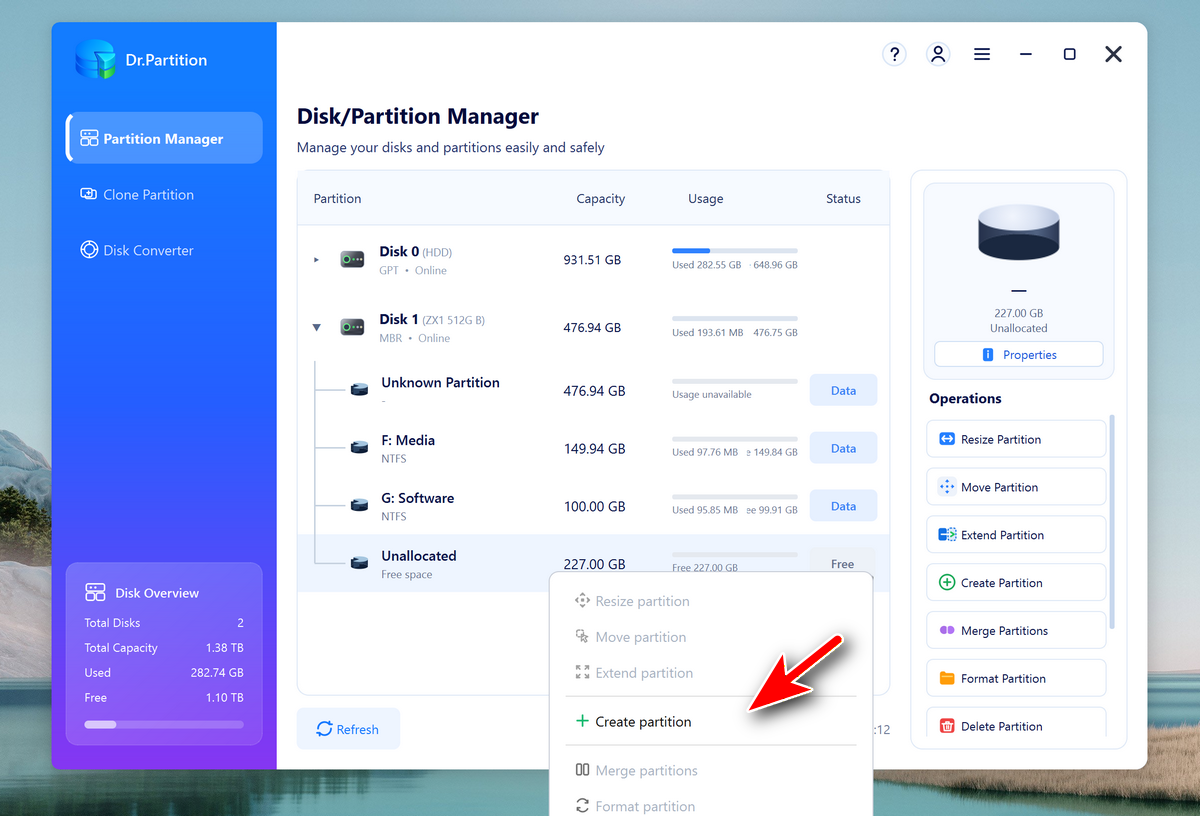Open Properties of selected partition
The height and width of the screenshot is (816, 1200).
coord(1019,354)
